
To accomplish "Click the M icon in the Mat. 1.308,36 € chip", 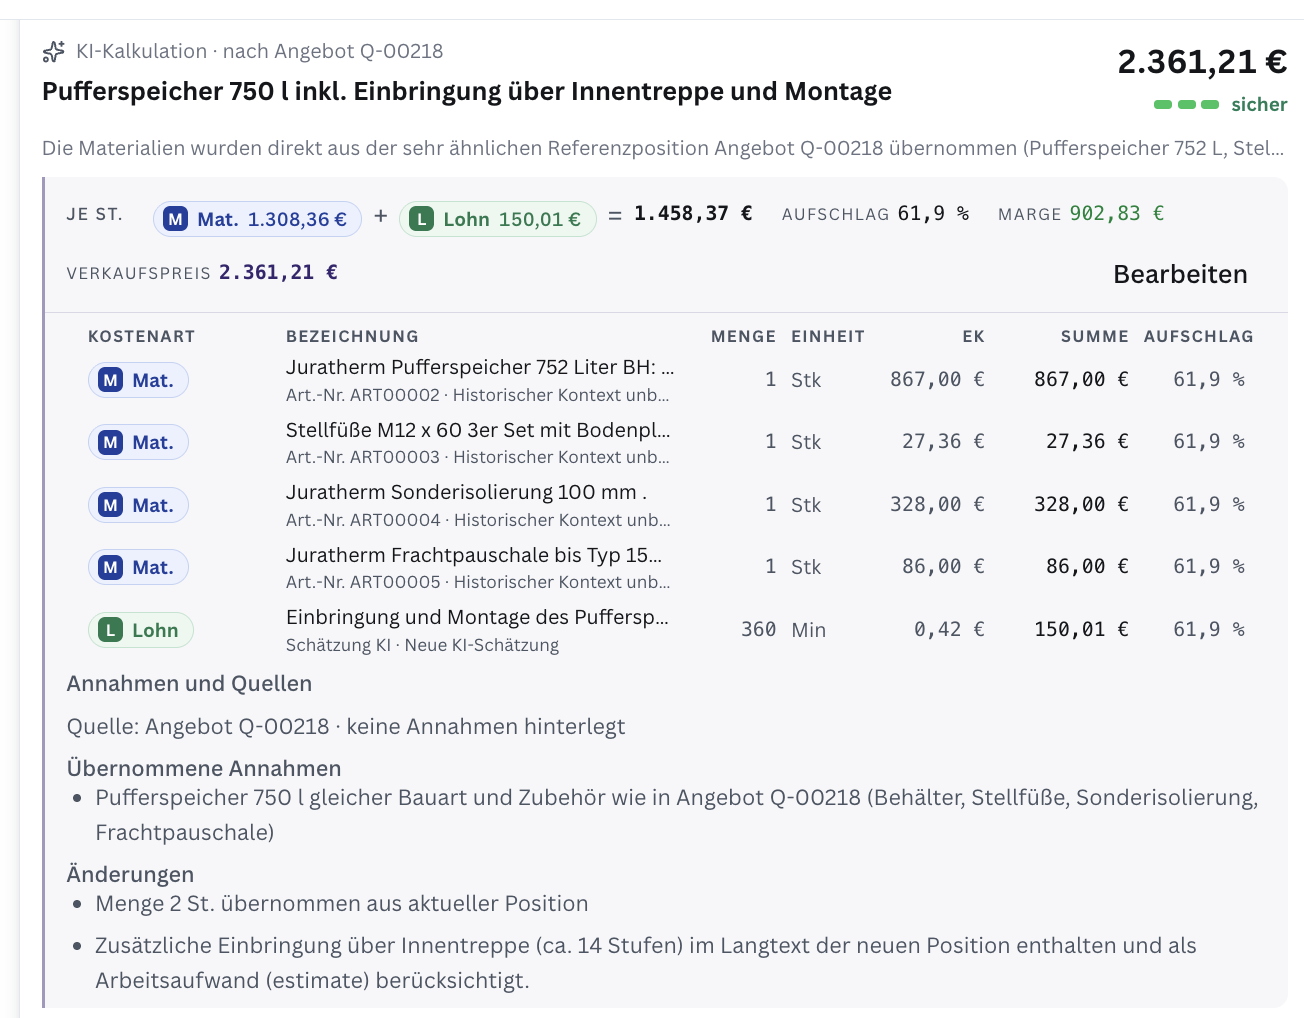I will 176,219.
